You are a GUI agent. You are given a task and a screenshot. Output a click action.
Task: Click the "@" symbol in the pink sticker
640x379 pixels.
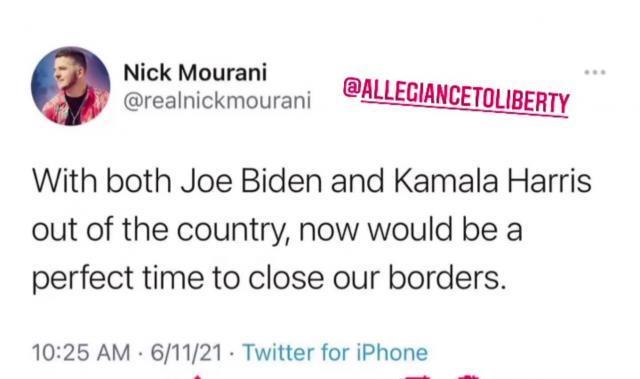(x=351, y=87)
